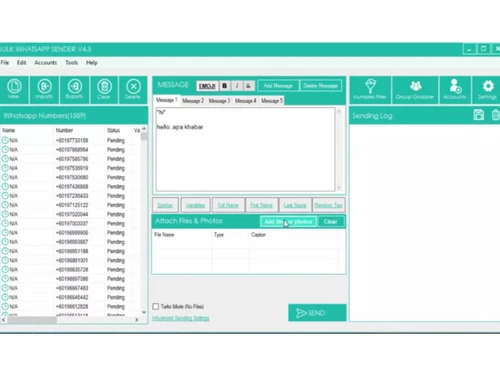Click the Exports toolbar icon

(74, 89)
